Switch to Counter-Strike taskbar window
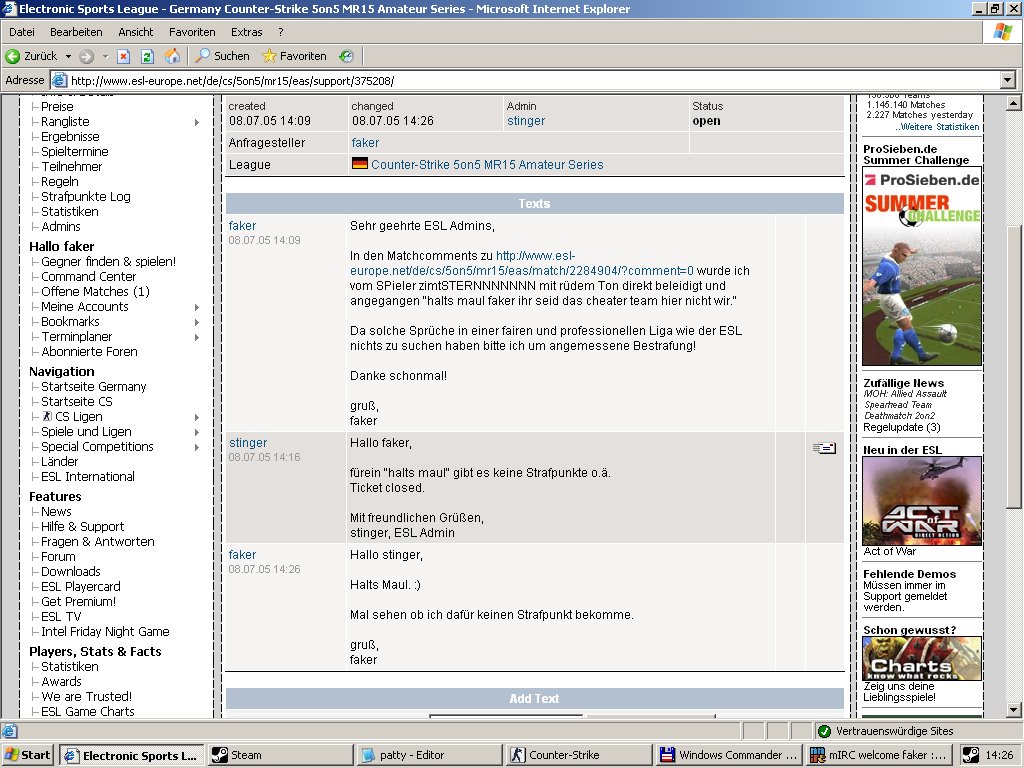 point(580,755)
